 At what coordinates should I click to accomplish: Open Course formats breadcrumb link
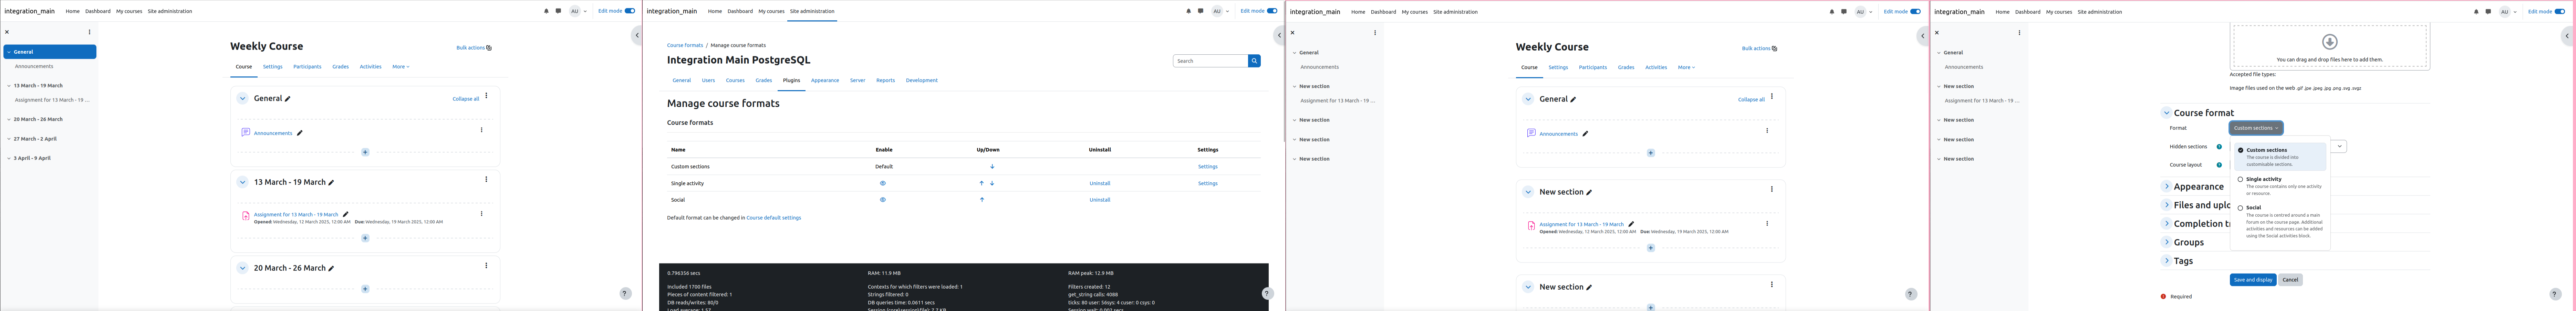(x=685, y=45)
